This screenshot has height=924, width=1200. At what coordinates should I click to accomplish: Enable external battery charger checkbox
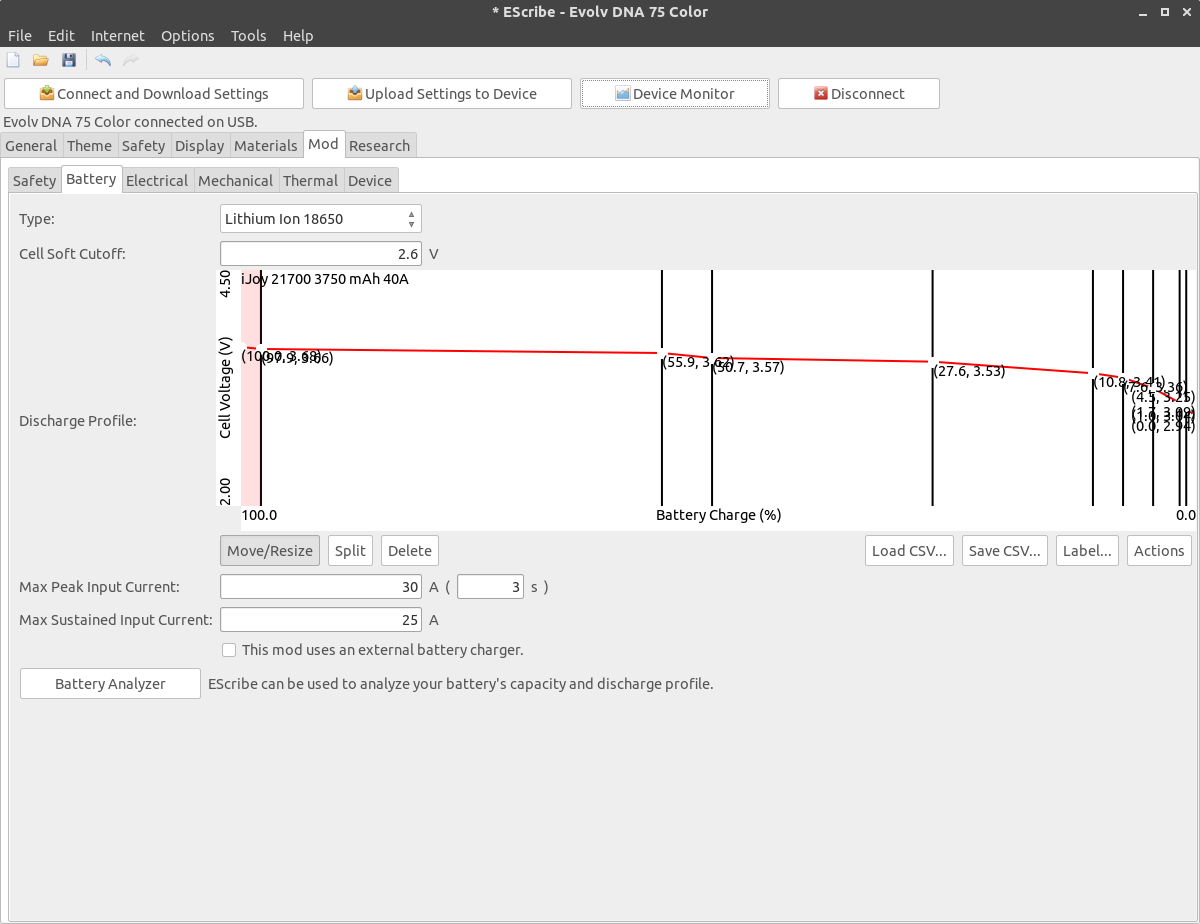coord(229,650)
